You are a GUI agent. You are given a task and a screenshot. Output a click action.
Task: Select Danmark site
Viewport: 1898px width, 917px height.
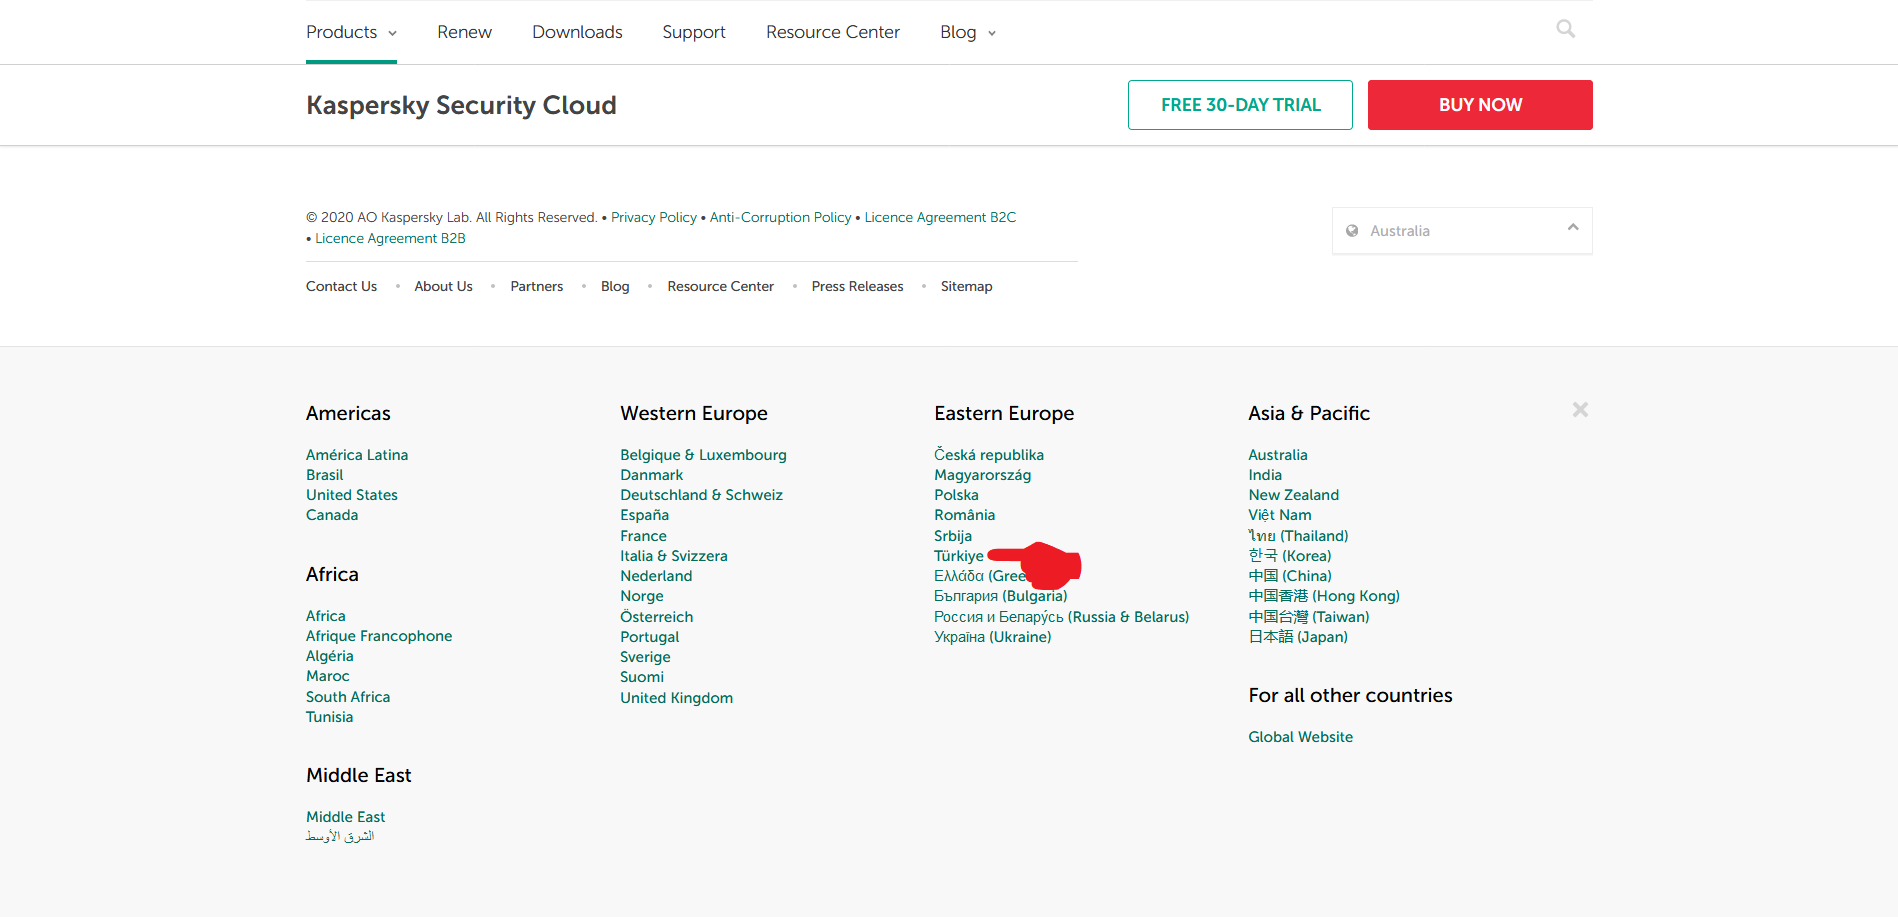[x=651, y=475]
